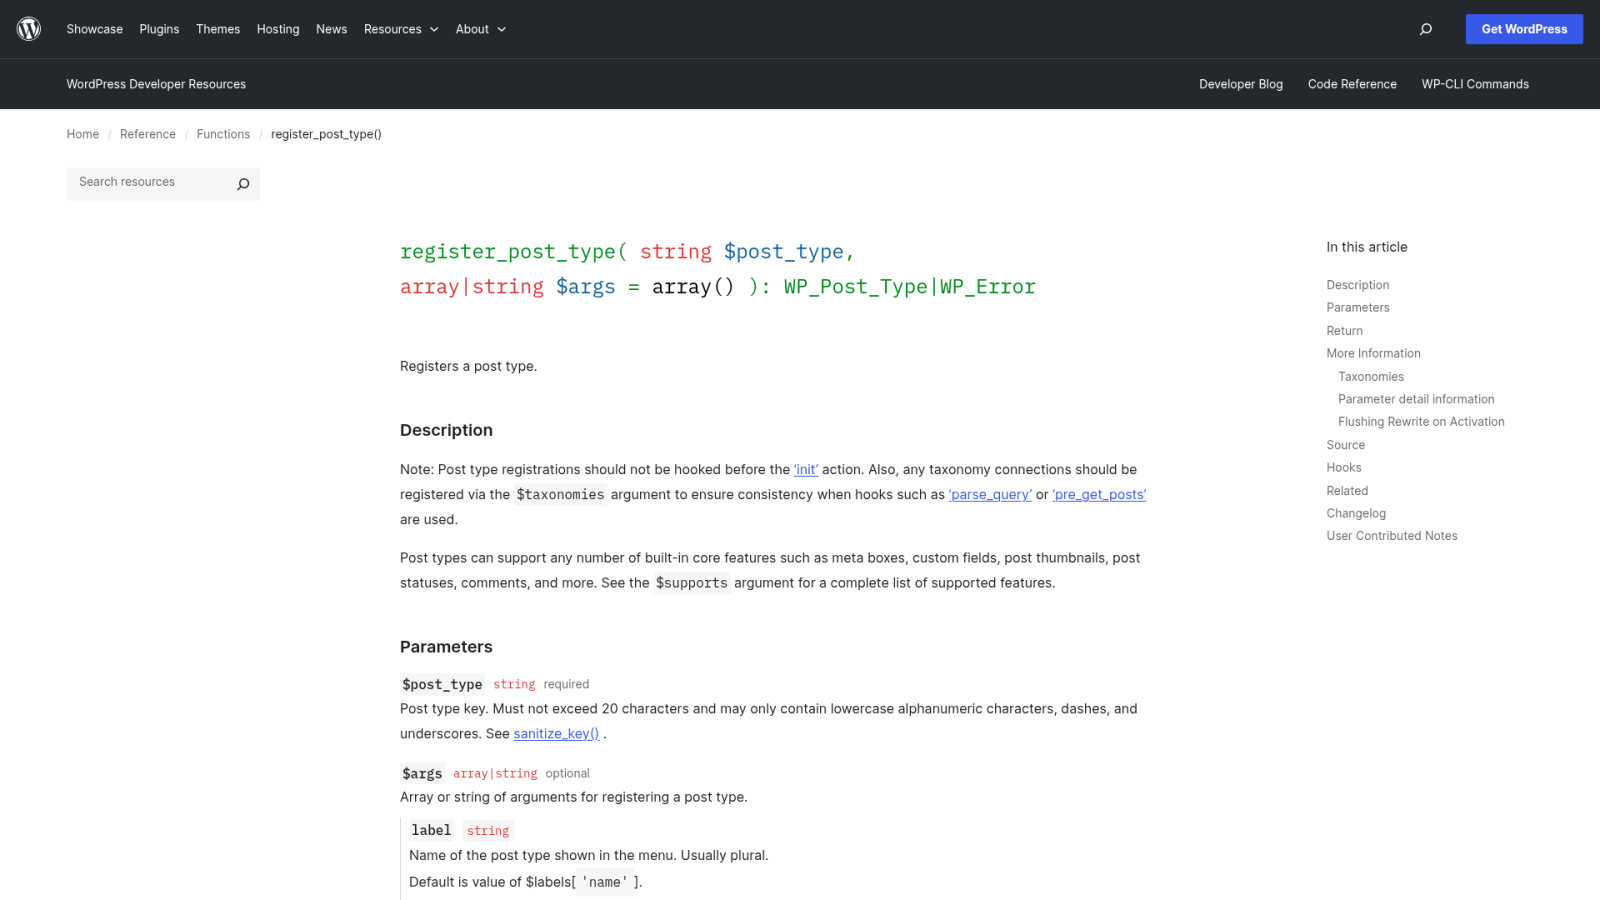
Task: Open the Showcase menu item
Action: (x=95, y=29)
